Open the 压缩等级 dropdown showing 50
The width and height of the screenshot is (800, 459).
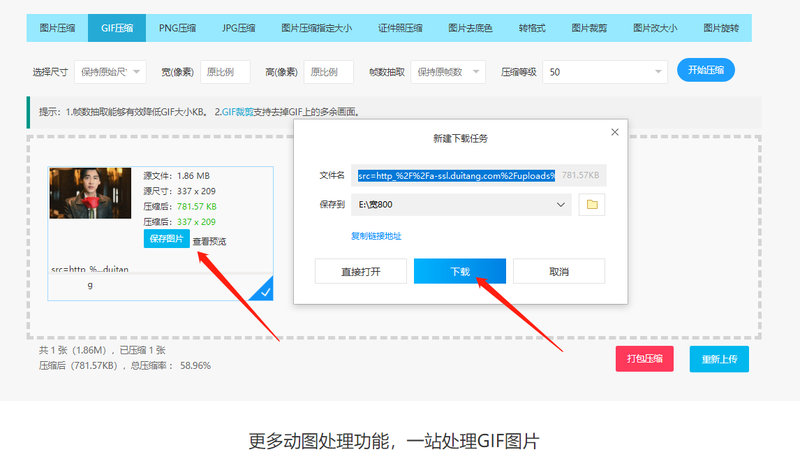605,72
